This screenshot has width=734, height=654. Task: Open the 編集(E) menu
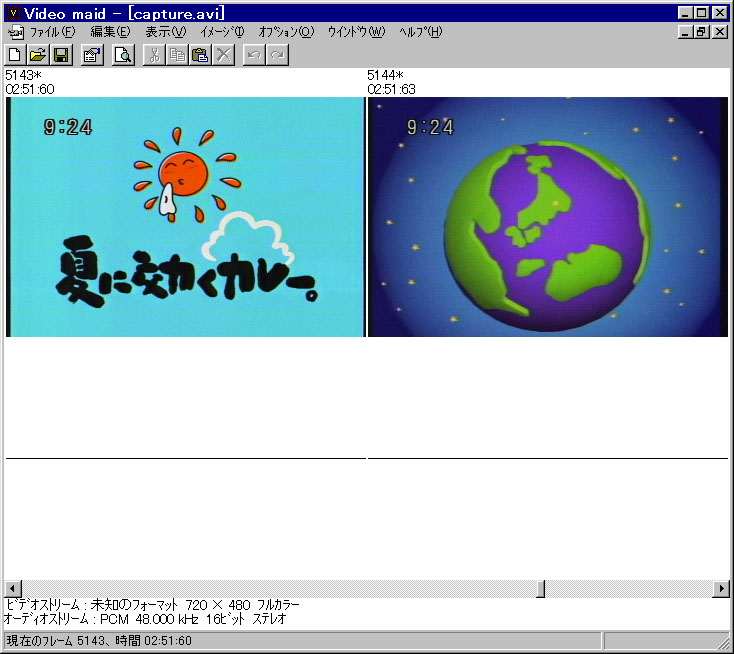110,32
